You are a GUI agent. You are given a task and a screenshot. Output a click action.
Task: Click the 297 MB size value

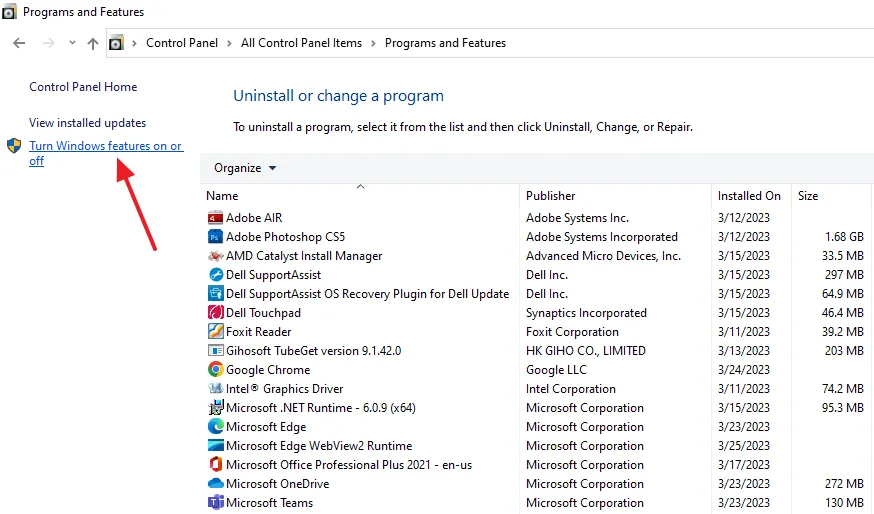point(844,275)
